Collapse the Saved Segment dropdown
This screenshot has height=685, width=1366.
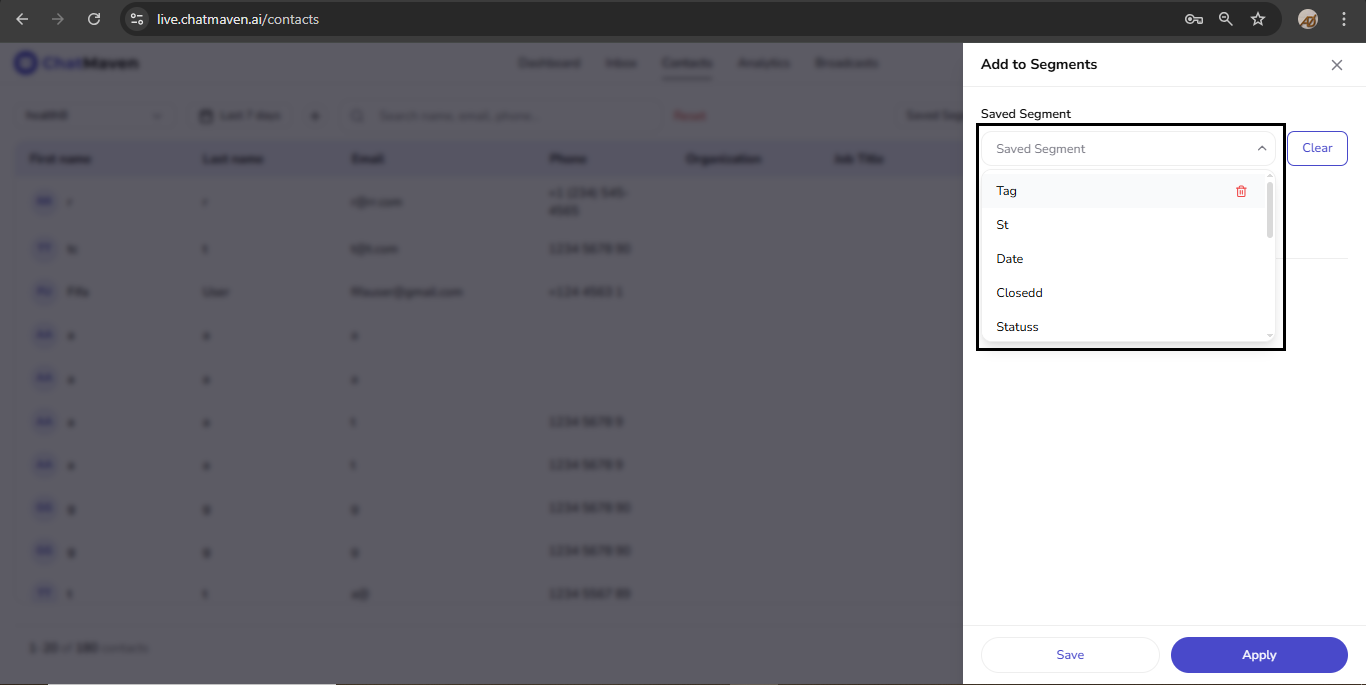(x=1262, y=148)
